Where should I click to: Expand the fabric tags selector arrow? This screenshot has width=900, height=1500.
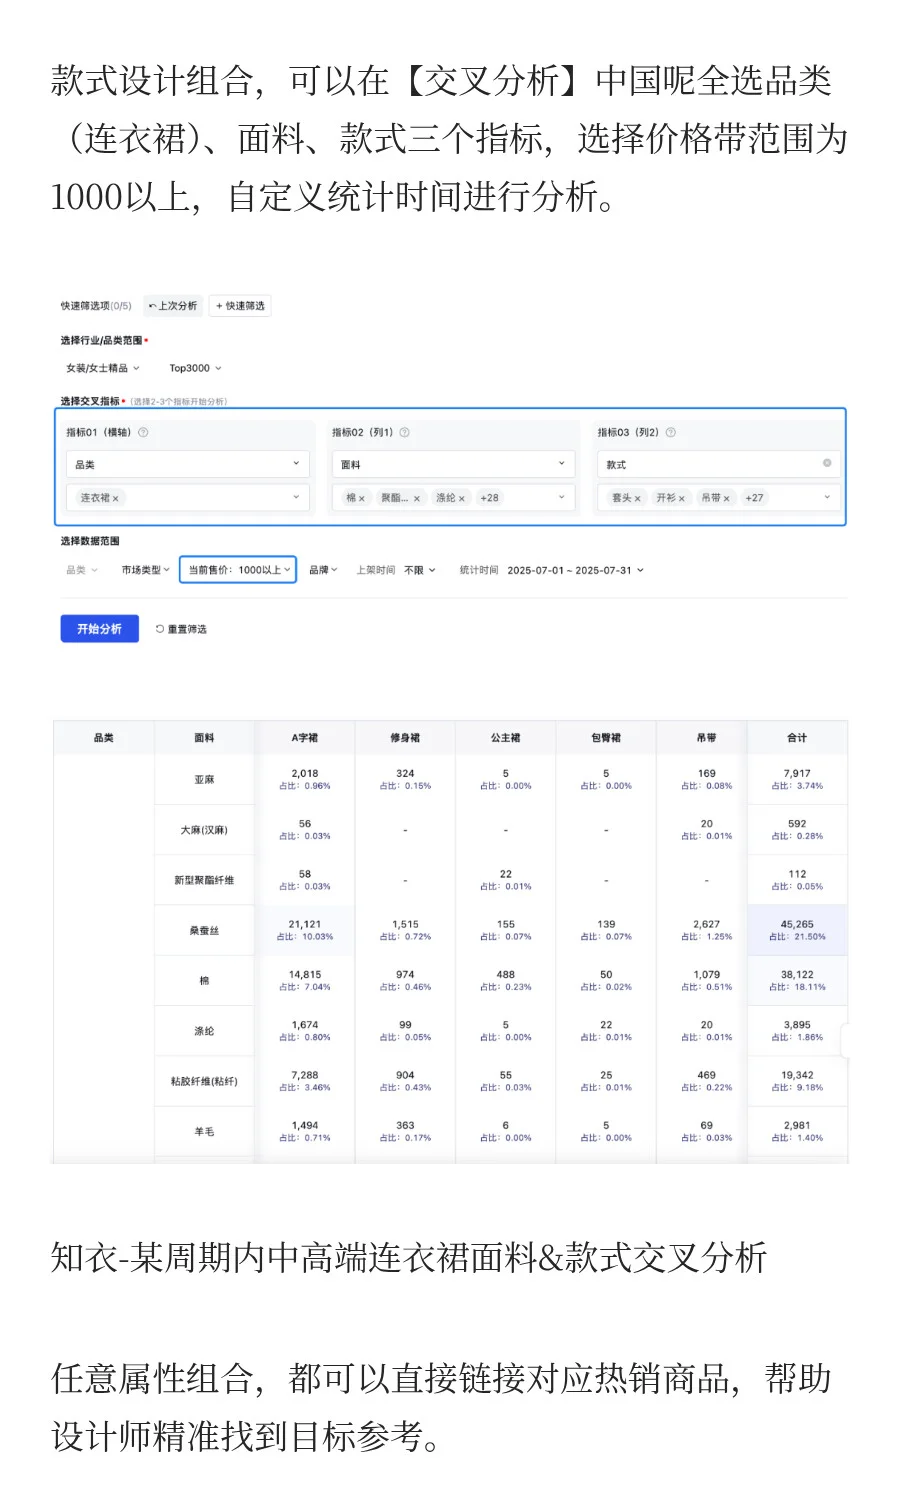click(562, 497)
